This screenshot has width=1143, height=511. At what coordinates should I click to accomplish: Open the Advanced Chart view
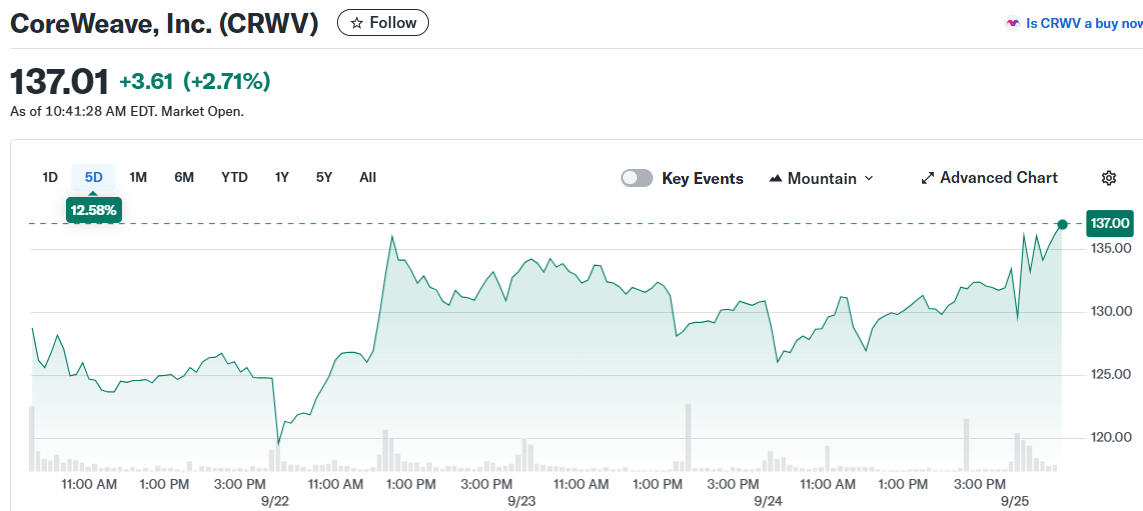pos(989,178)
